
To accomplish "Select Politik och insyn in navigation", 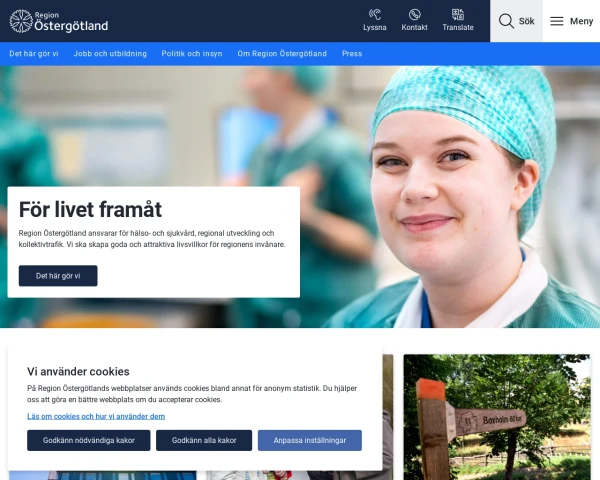I will 192,54.
